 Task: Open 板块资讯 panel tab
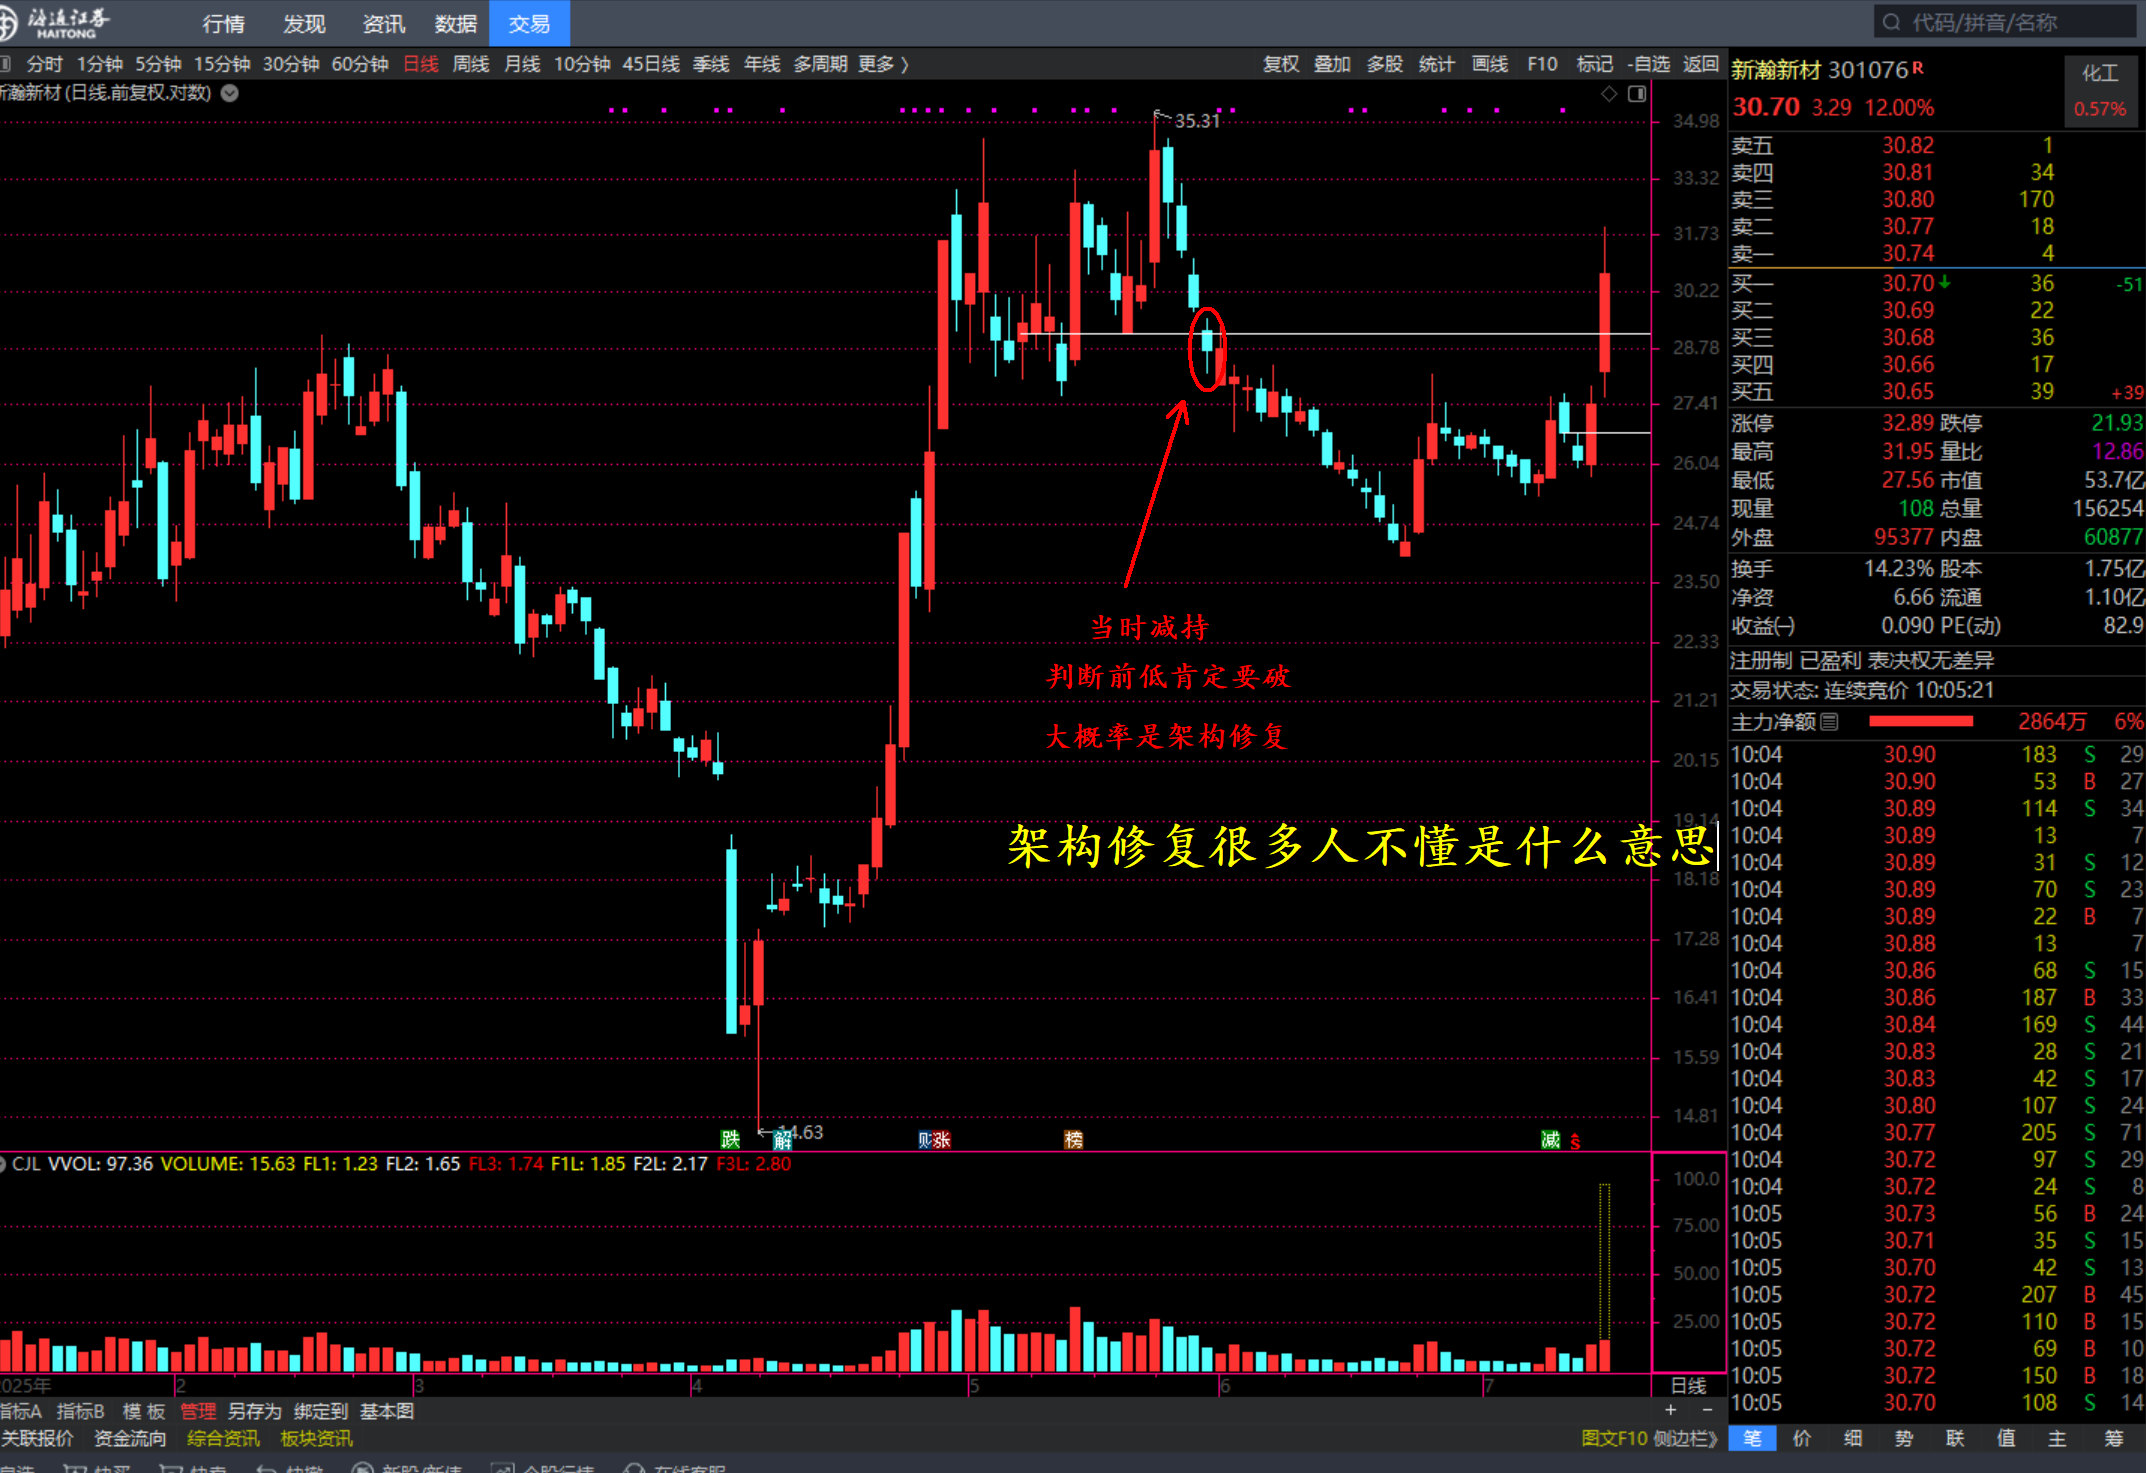coord(317,1438)
